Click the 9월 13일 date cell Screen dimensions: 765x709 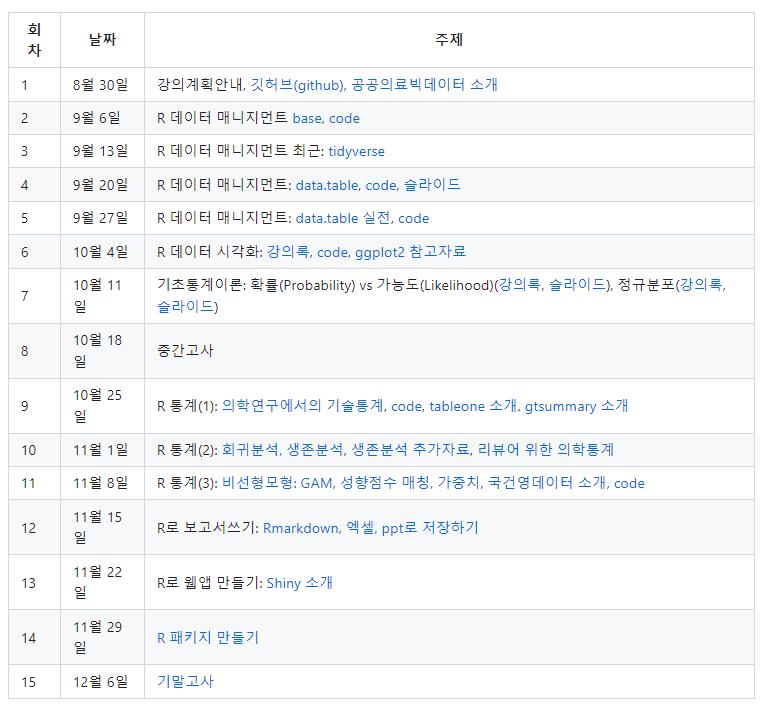100,151
